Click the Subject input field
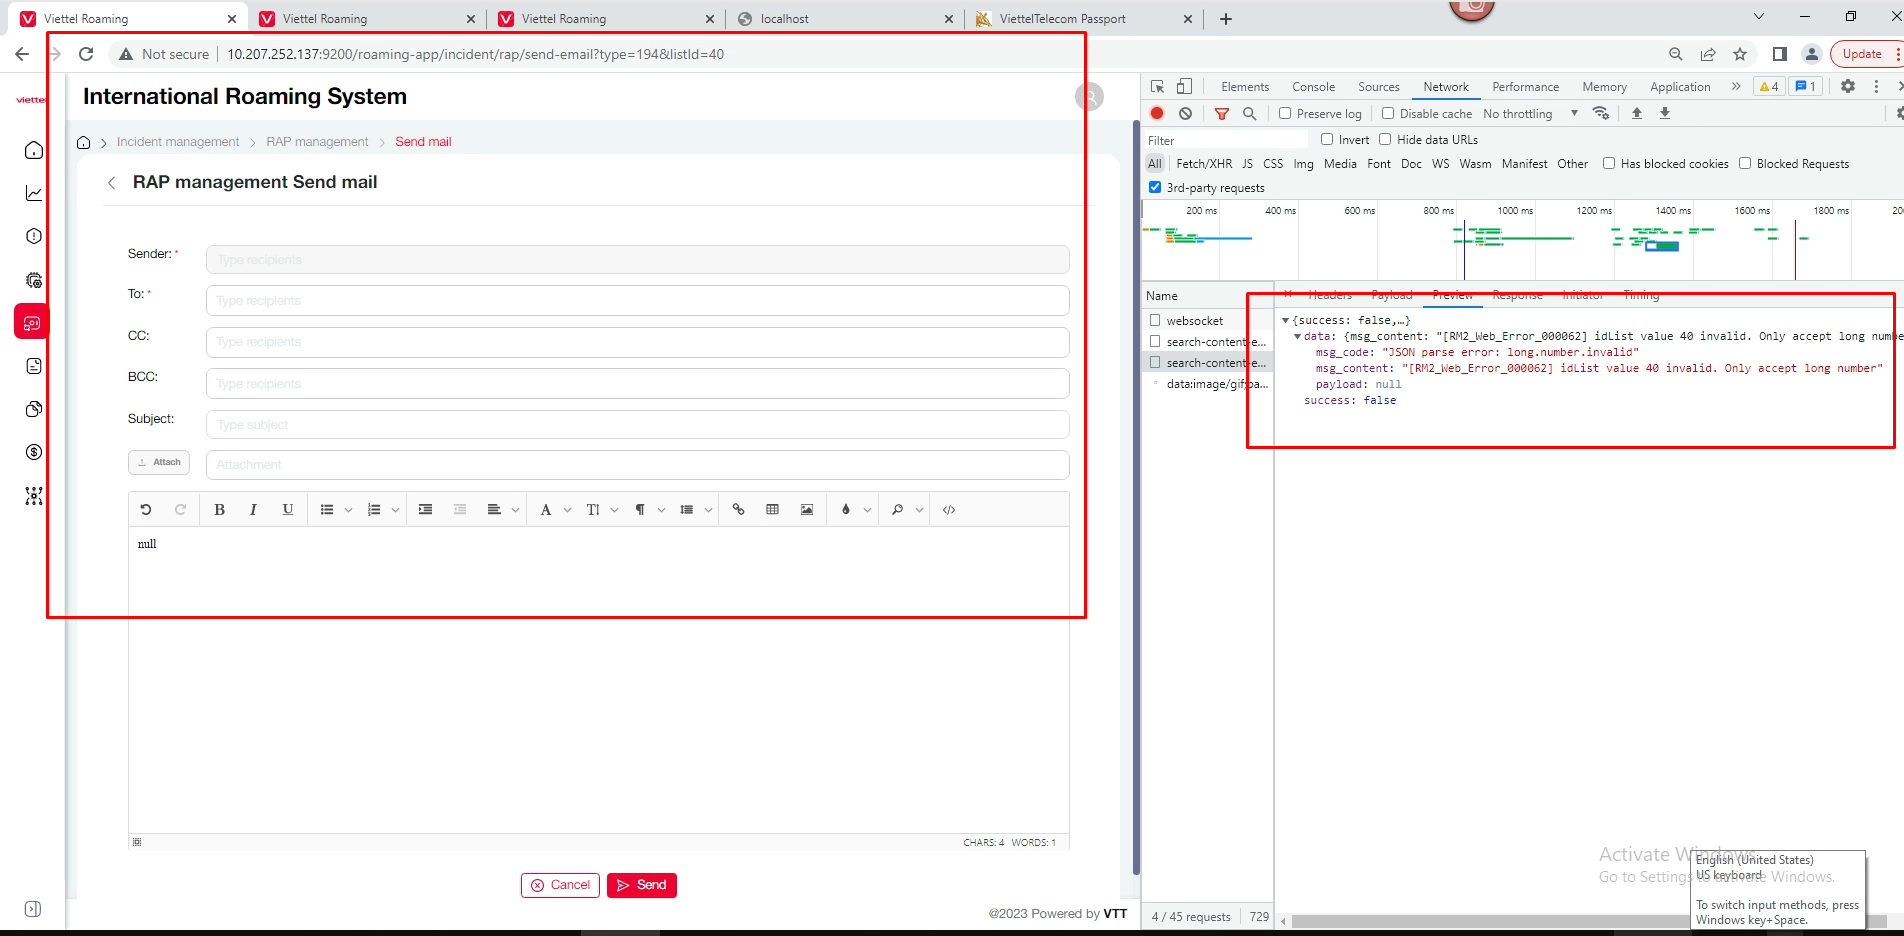Viewport: 1904px width, 936px height. [x=637, y=425]
